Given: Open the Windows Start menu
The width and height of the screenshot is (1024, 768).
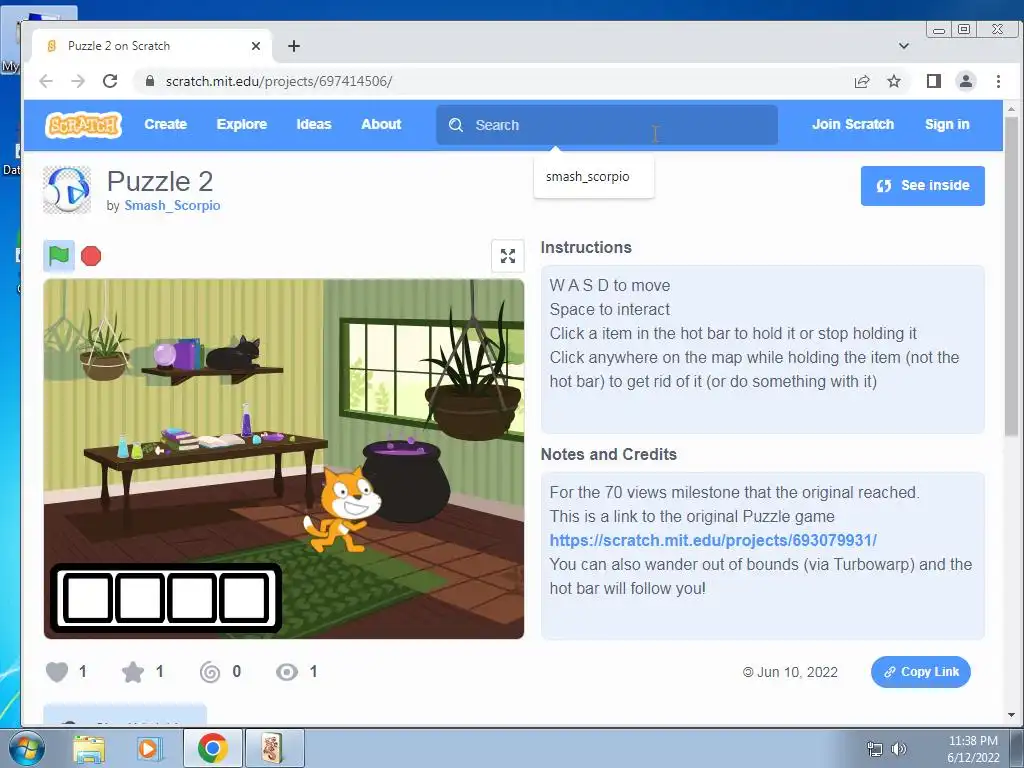Looking at the screenshot, I should [x=26, y=748].
